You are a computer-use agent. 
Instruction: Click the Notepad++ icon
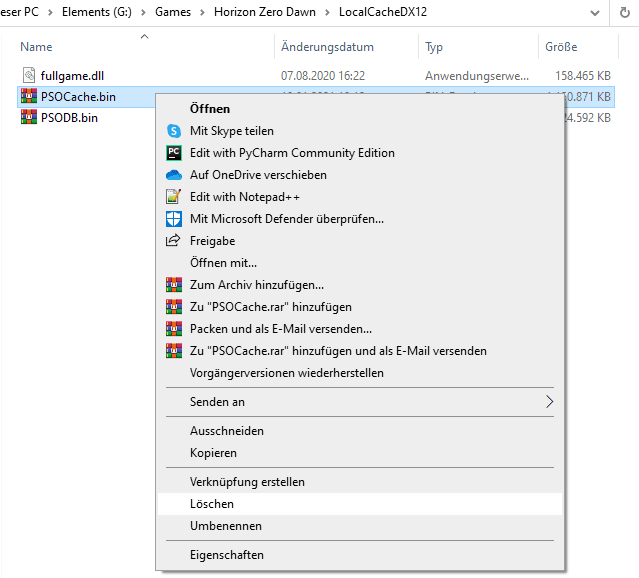173,196
